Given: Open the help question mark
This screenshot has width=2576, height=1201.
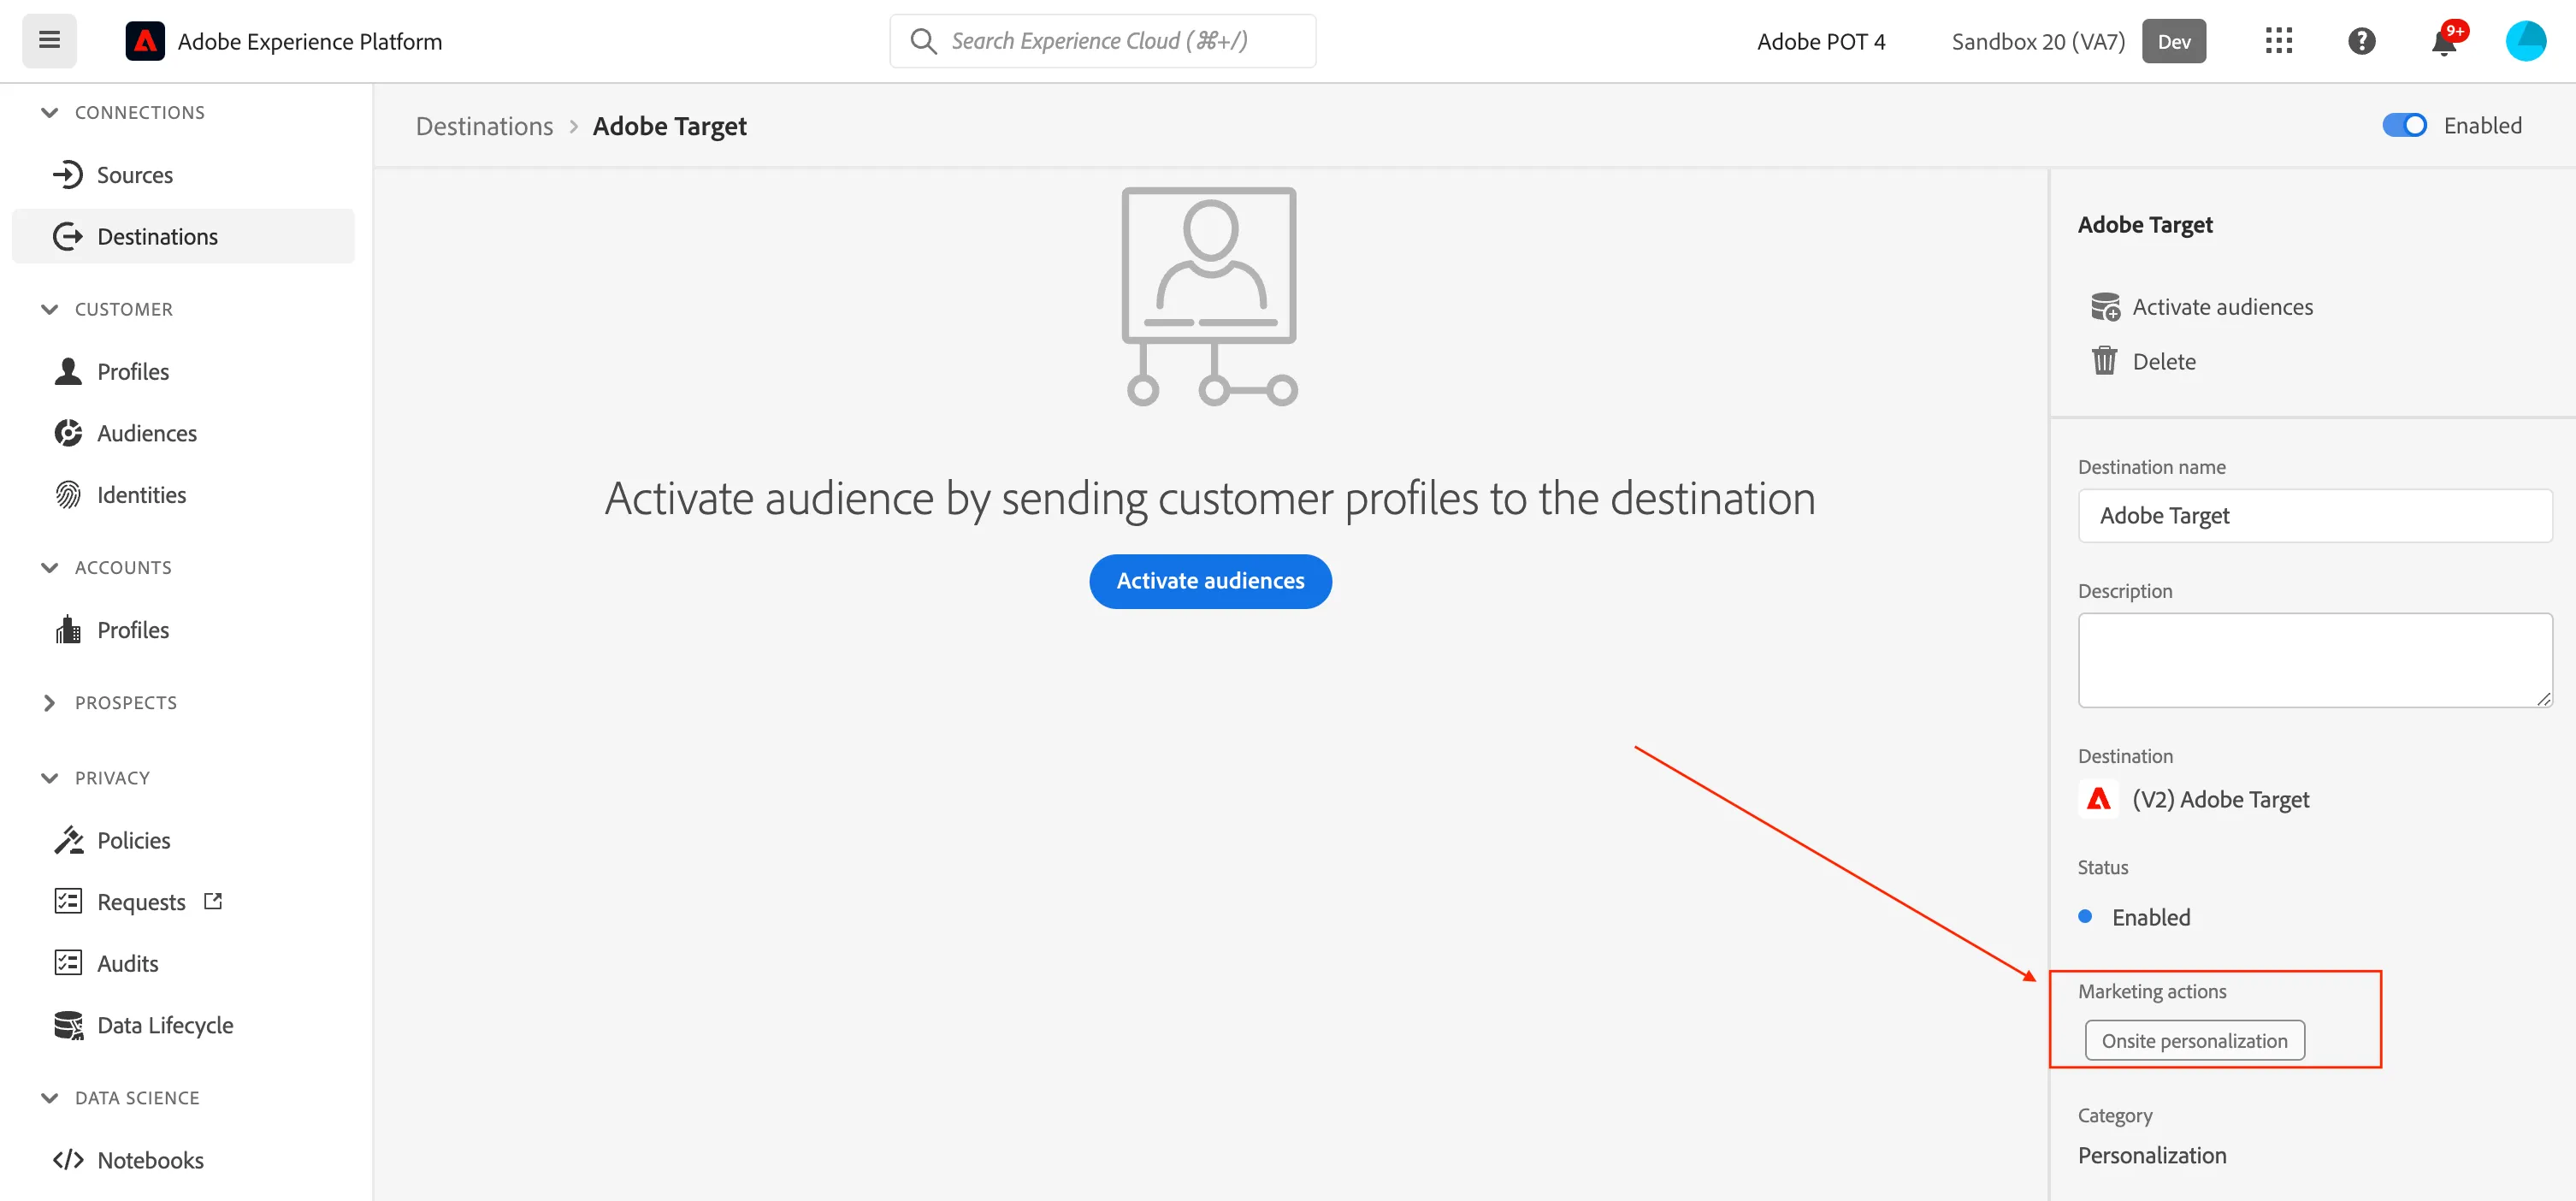Looking at the screenshot, I should 2361,41.
